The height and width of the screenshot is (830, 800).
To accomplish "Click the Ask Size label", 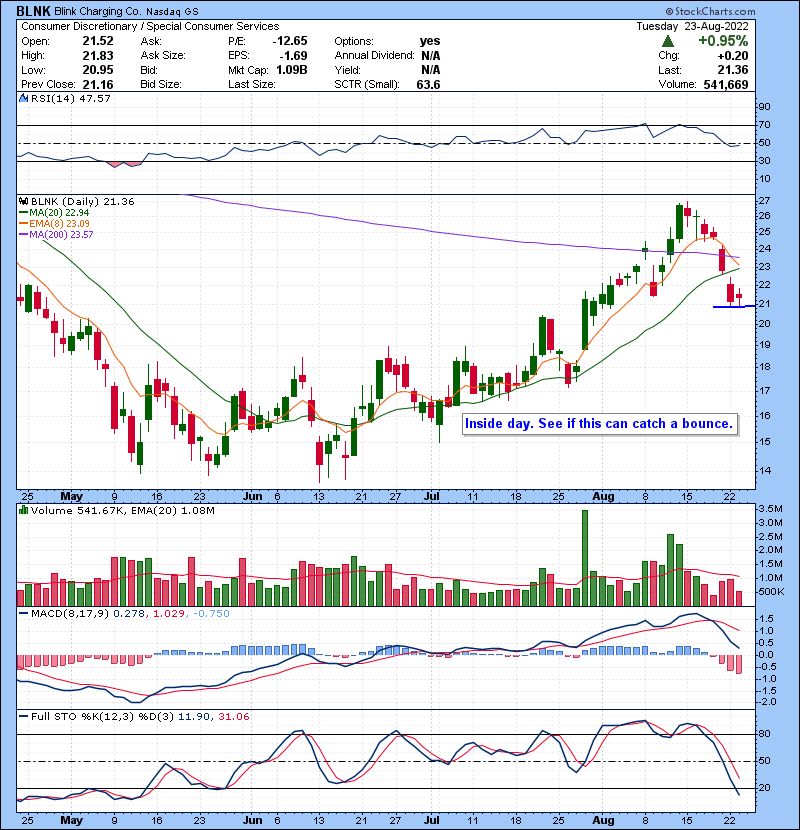I will pyautogui.click(x=163, y=56).
